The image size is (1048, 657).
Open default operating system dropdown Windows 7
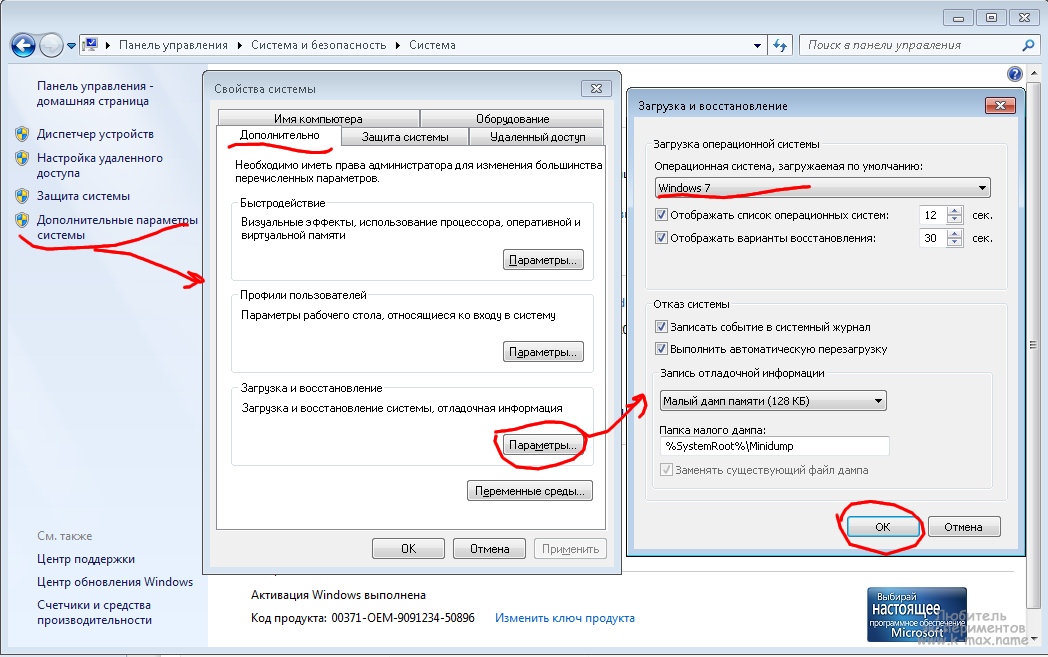[x=822, y=188]
